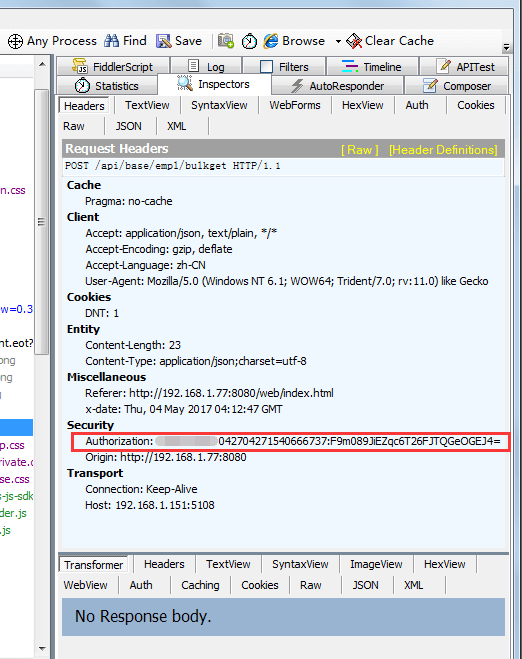Switch to request Raw tab
This screenshot has width=522, height=659.
click(x=74, y=126)
